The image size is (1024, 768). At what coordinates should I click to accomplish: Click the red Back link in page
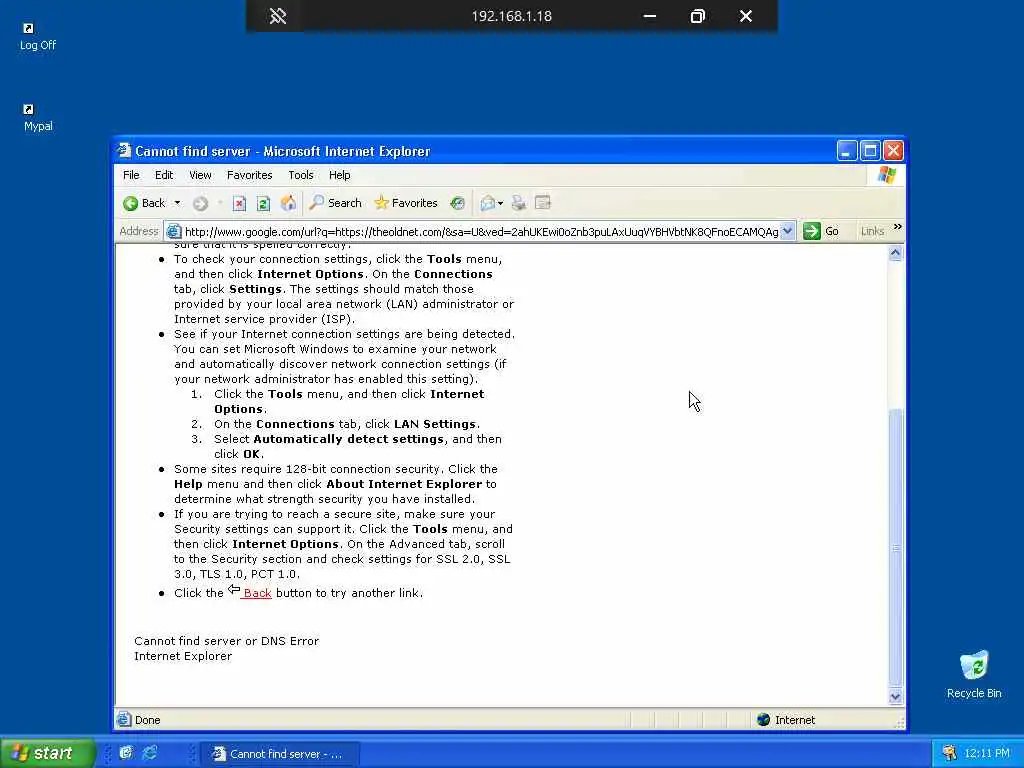coord(257,593)
